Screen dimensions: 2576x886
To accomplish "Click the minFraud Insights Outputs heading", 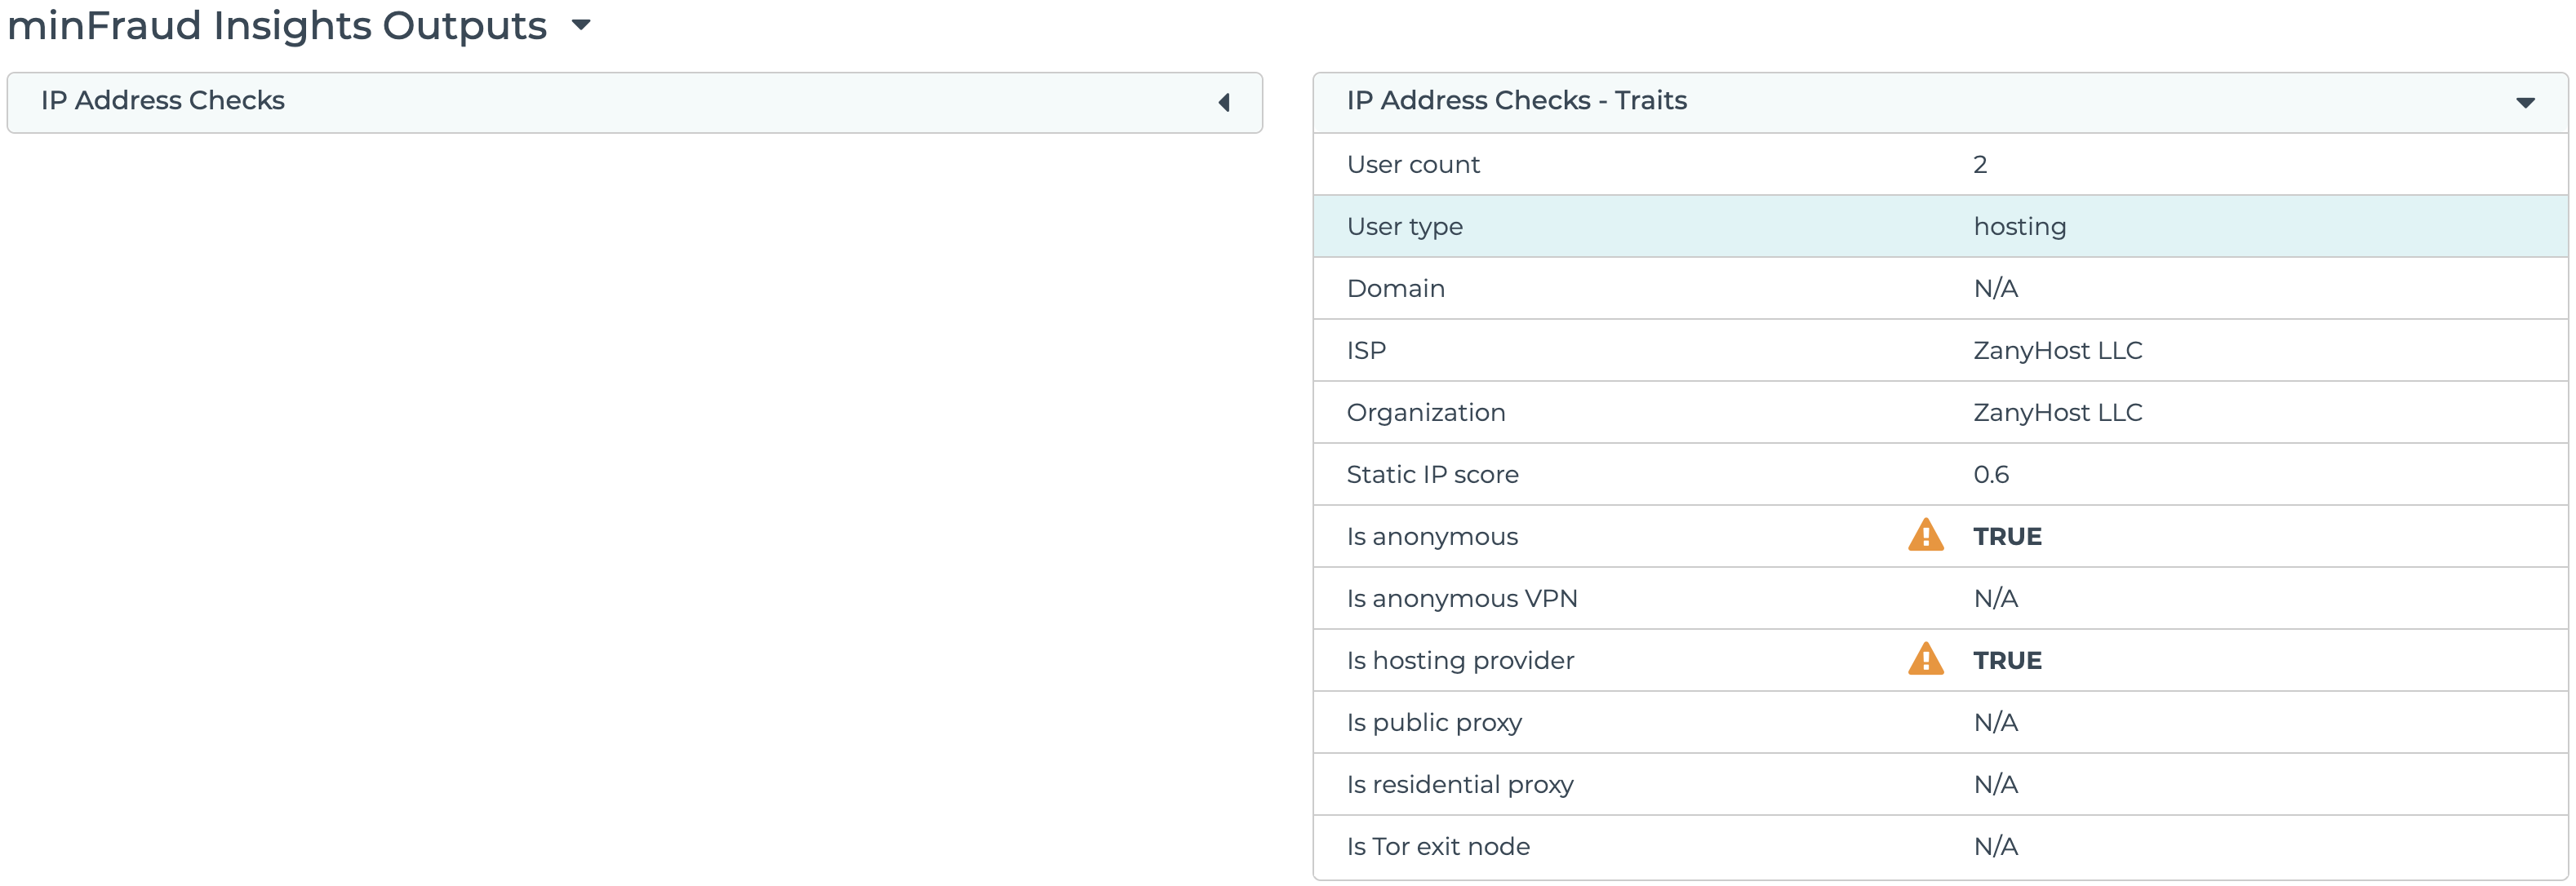I will pos(277,25).
